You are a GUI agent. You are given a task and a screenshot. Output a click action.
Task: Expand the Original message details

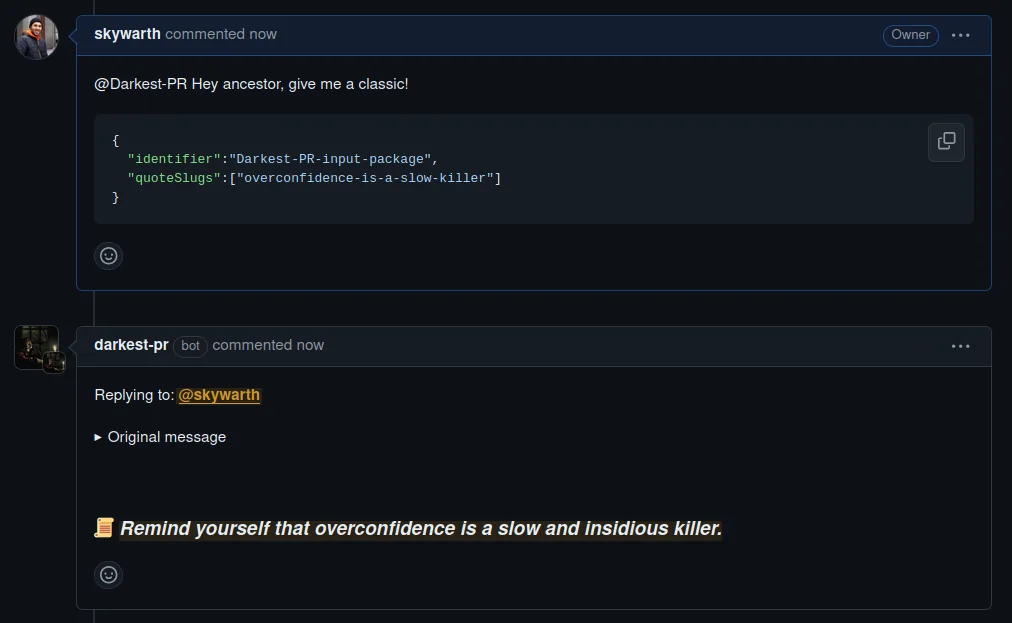click(160, 437)
